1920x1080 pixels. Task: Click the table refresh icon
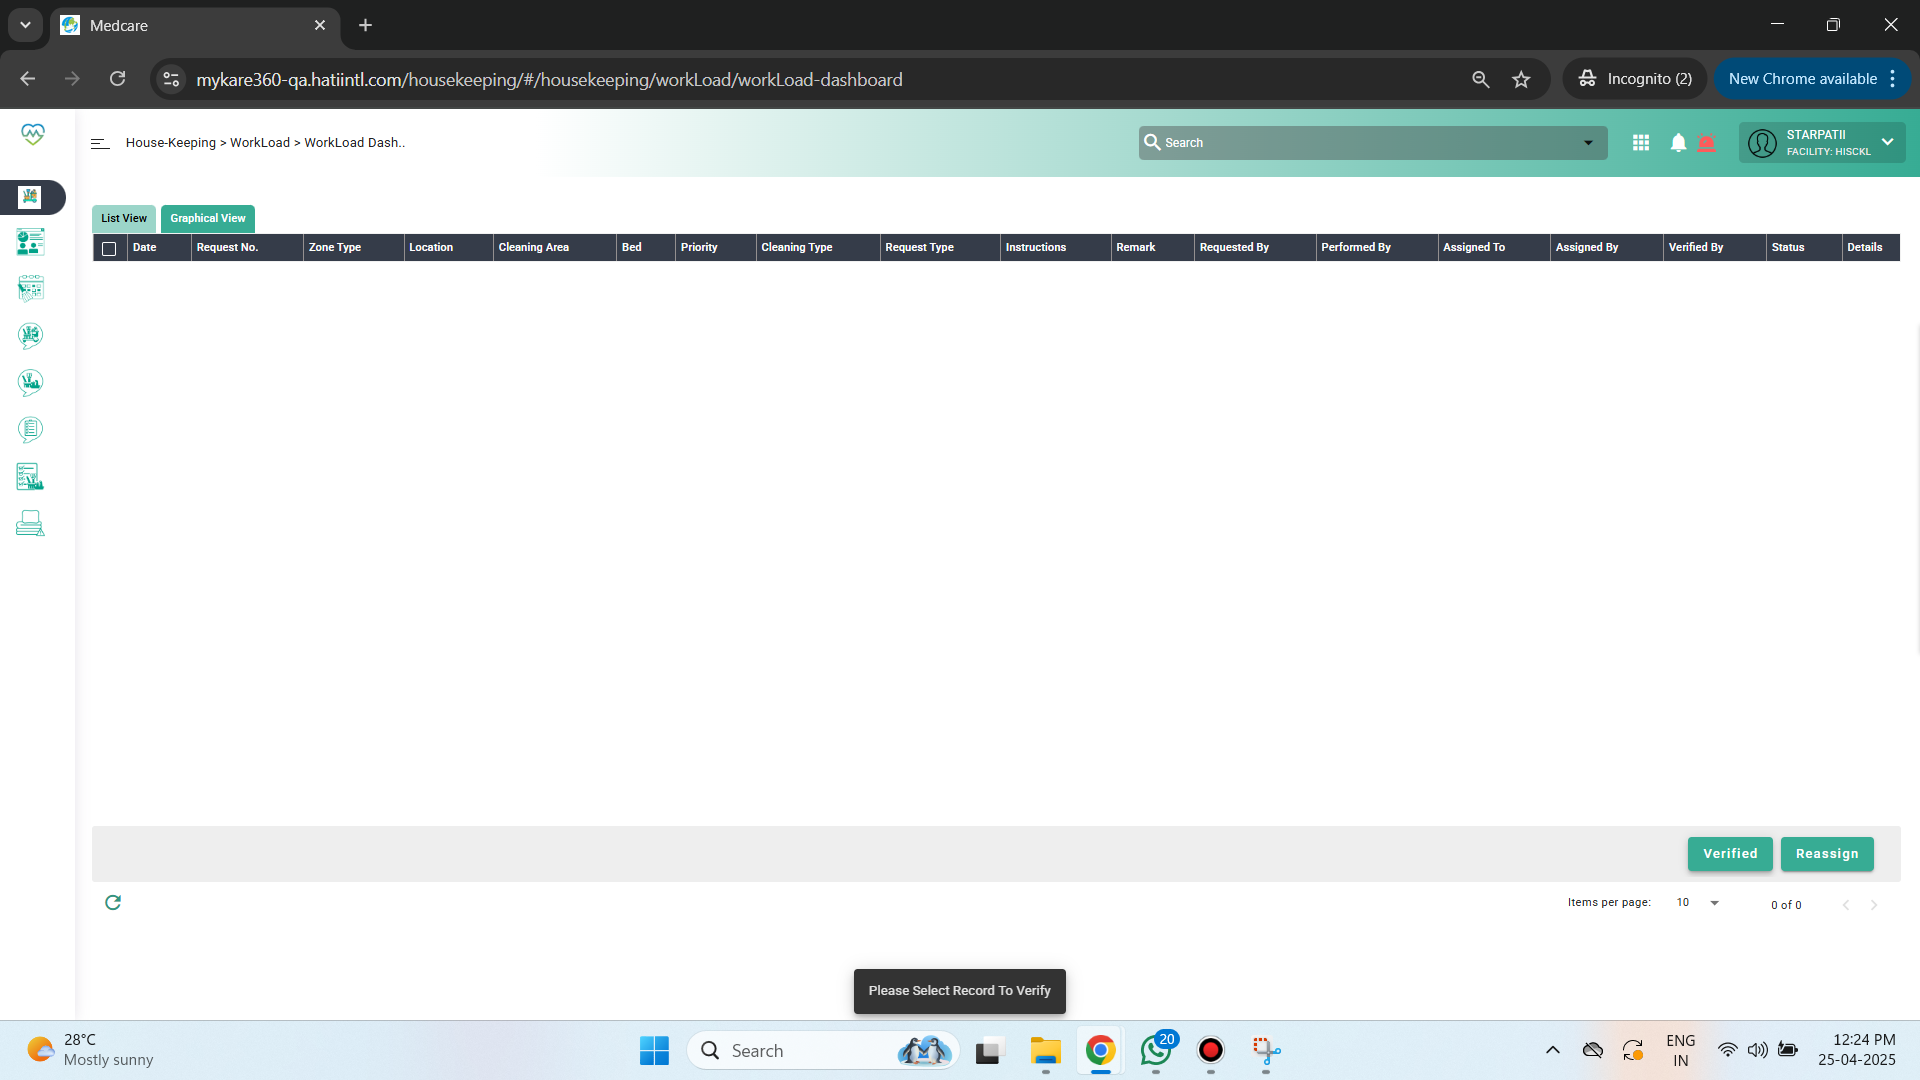coord(113,902)
